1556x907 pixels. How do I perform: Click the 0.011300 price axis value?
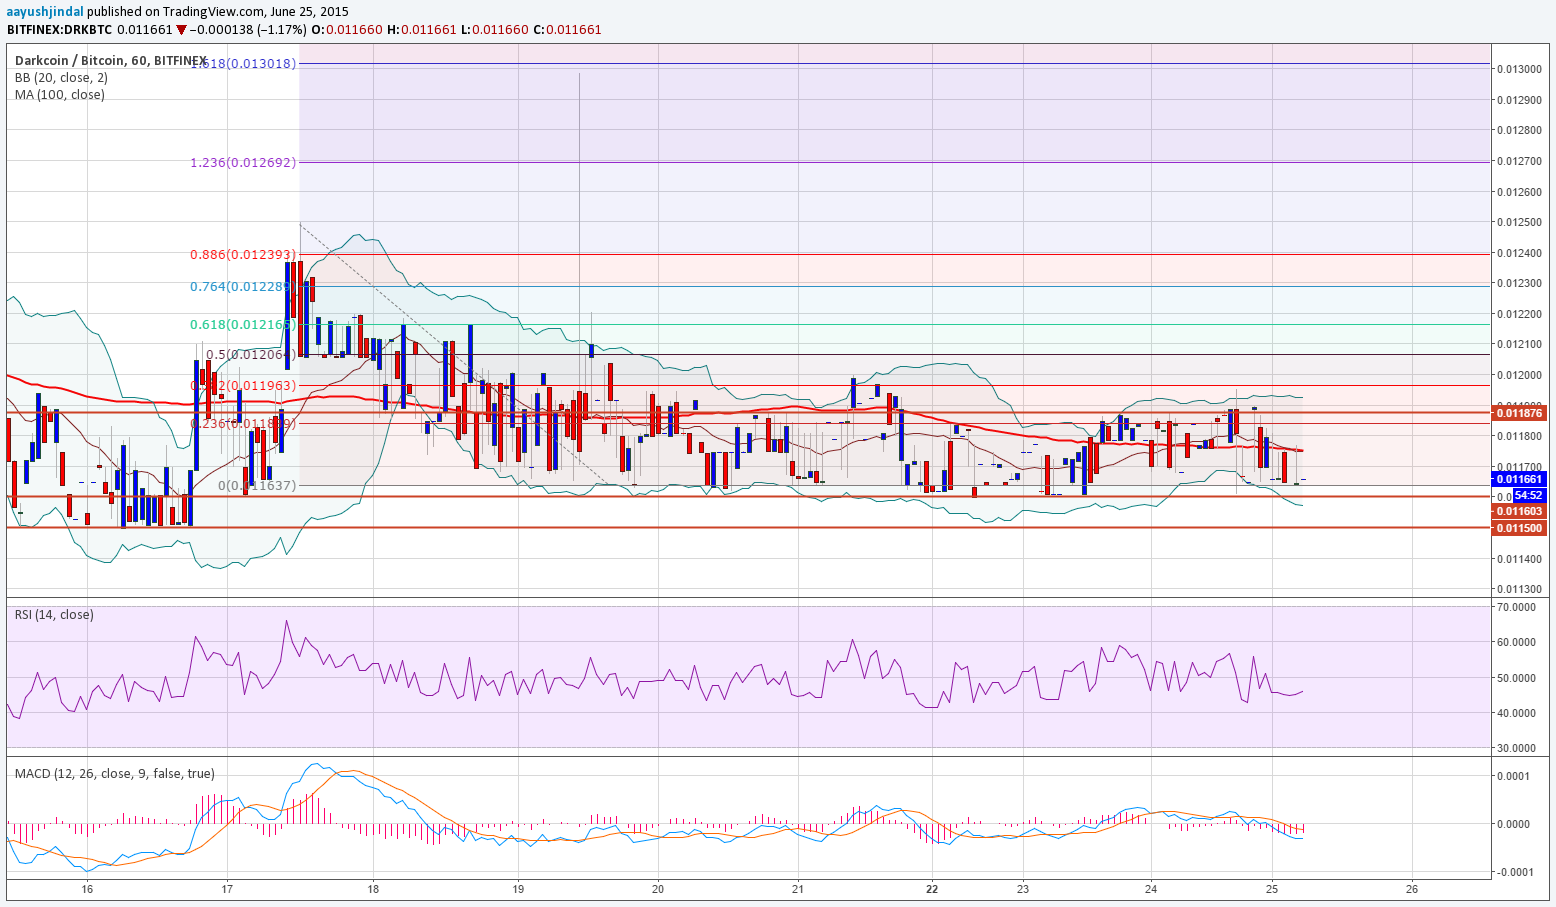pyautogui.click(x=1519, y=590)
